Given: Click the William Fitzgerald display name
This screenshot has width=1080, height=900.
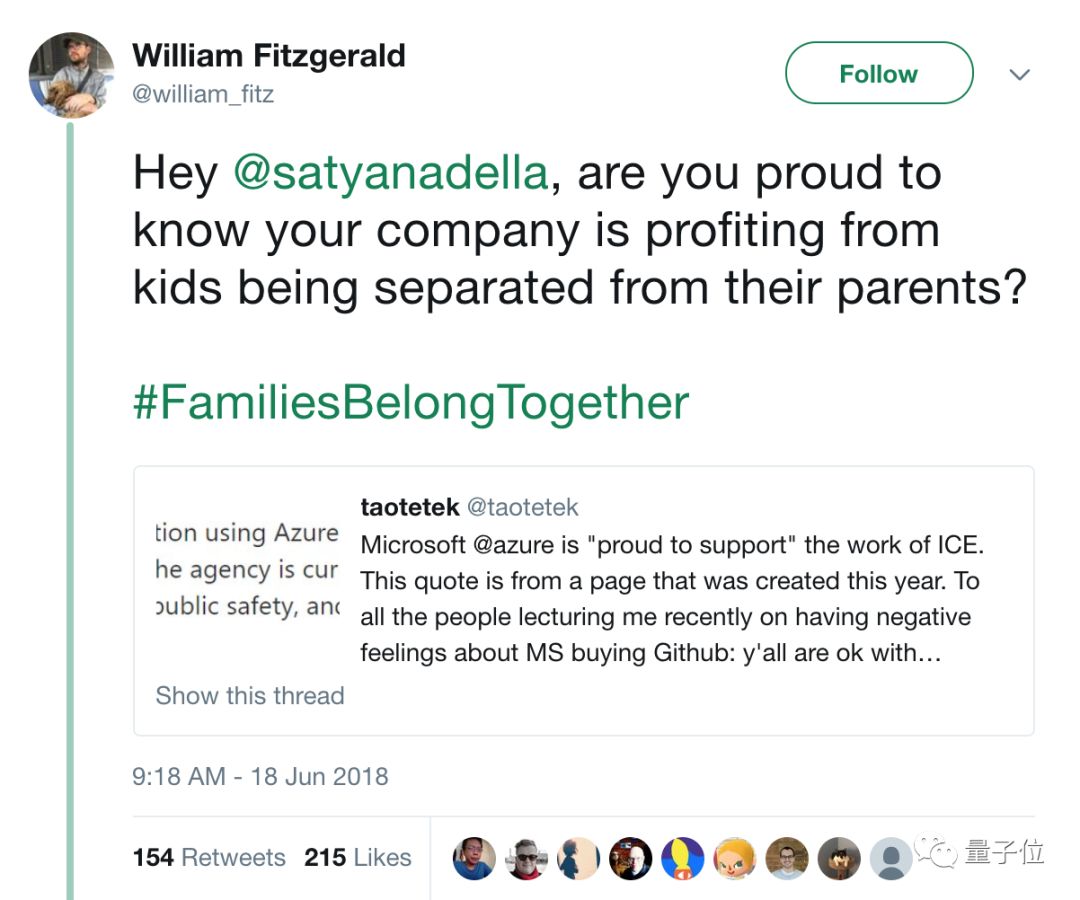Looking at the screenshot, I should tap(269, 56).
